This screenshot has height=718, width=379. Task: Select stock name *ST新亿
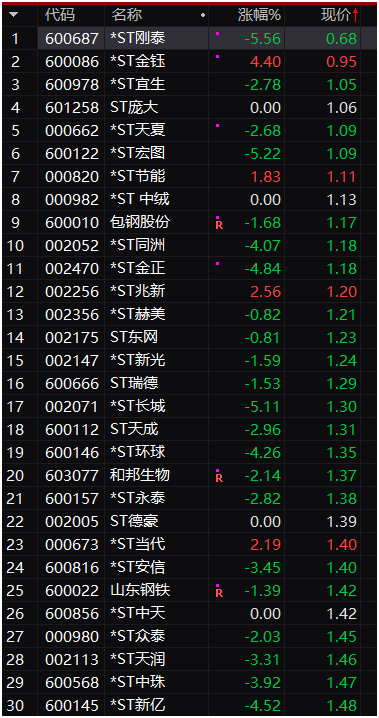click(137, 705)
